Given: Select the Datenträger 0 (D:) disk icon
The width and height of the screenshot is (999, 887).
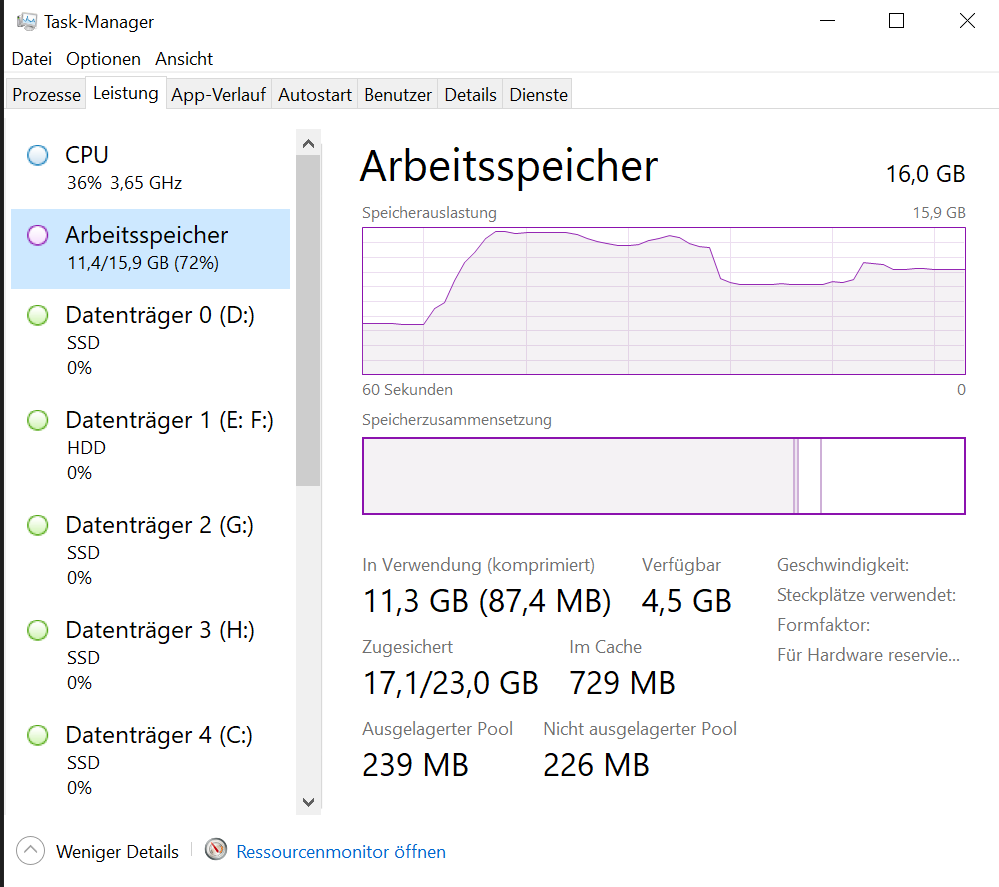Looking at the screenshot, I should tap(37, 315).
